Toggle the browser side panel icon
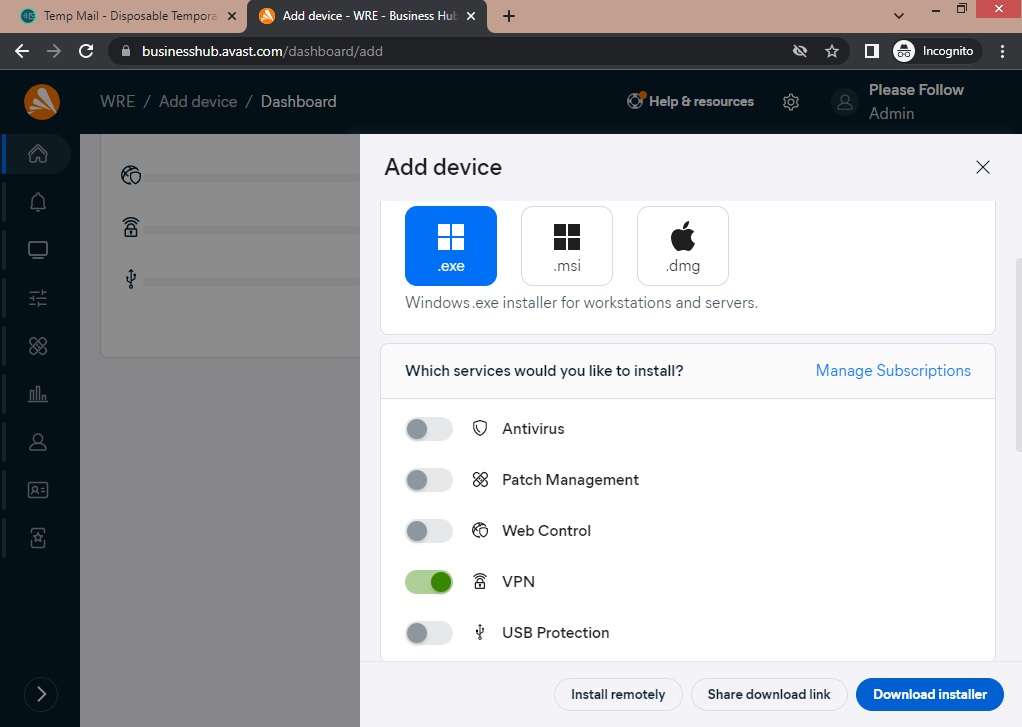This screenshot has width=1022, height=727. (x=871, y=52)
